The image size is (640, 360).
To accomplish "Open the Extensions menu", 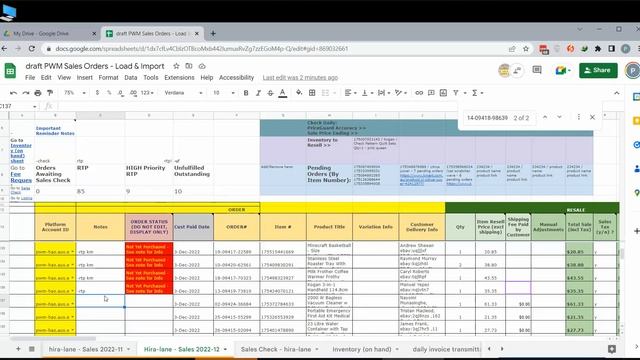I will pyautogui.click(x=179, y=78).
